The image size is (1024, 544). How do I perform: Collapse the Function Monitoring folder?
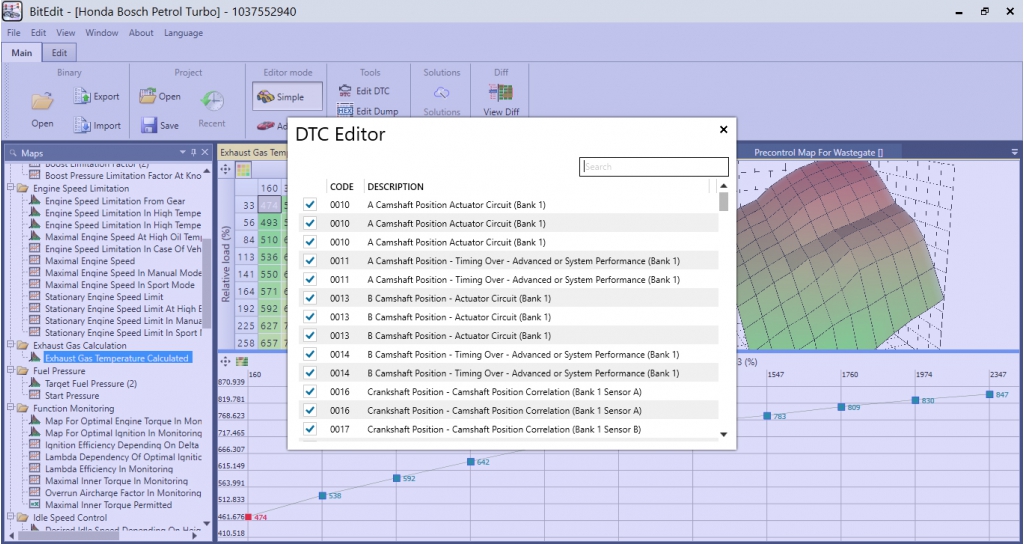[10, 408]
